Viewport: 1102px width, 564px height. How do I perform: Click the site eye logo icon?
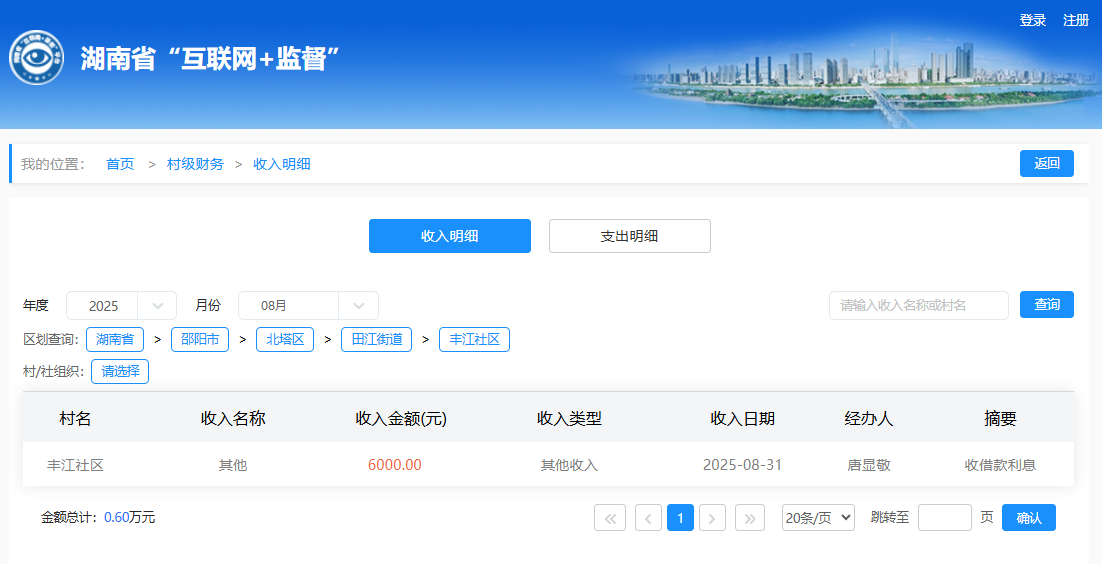tap(37, 59)
